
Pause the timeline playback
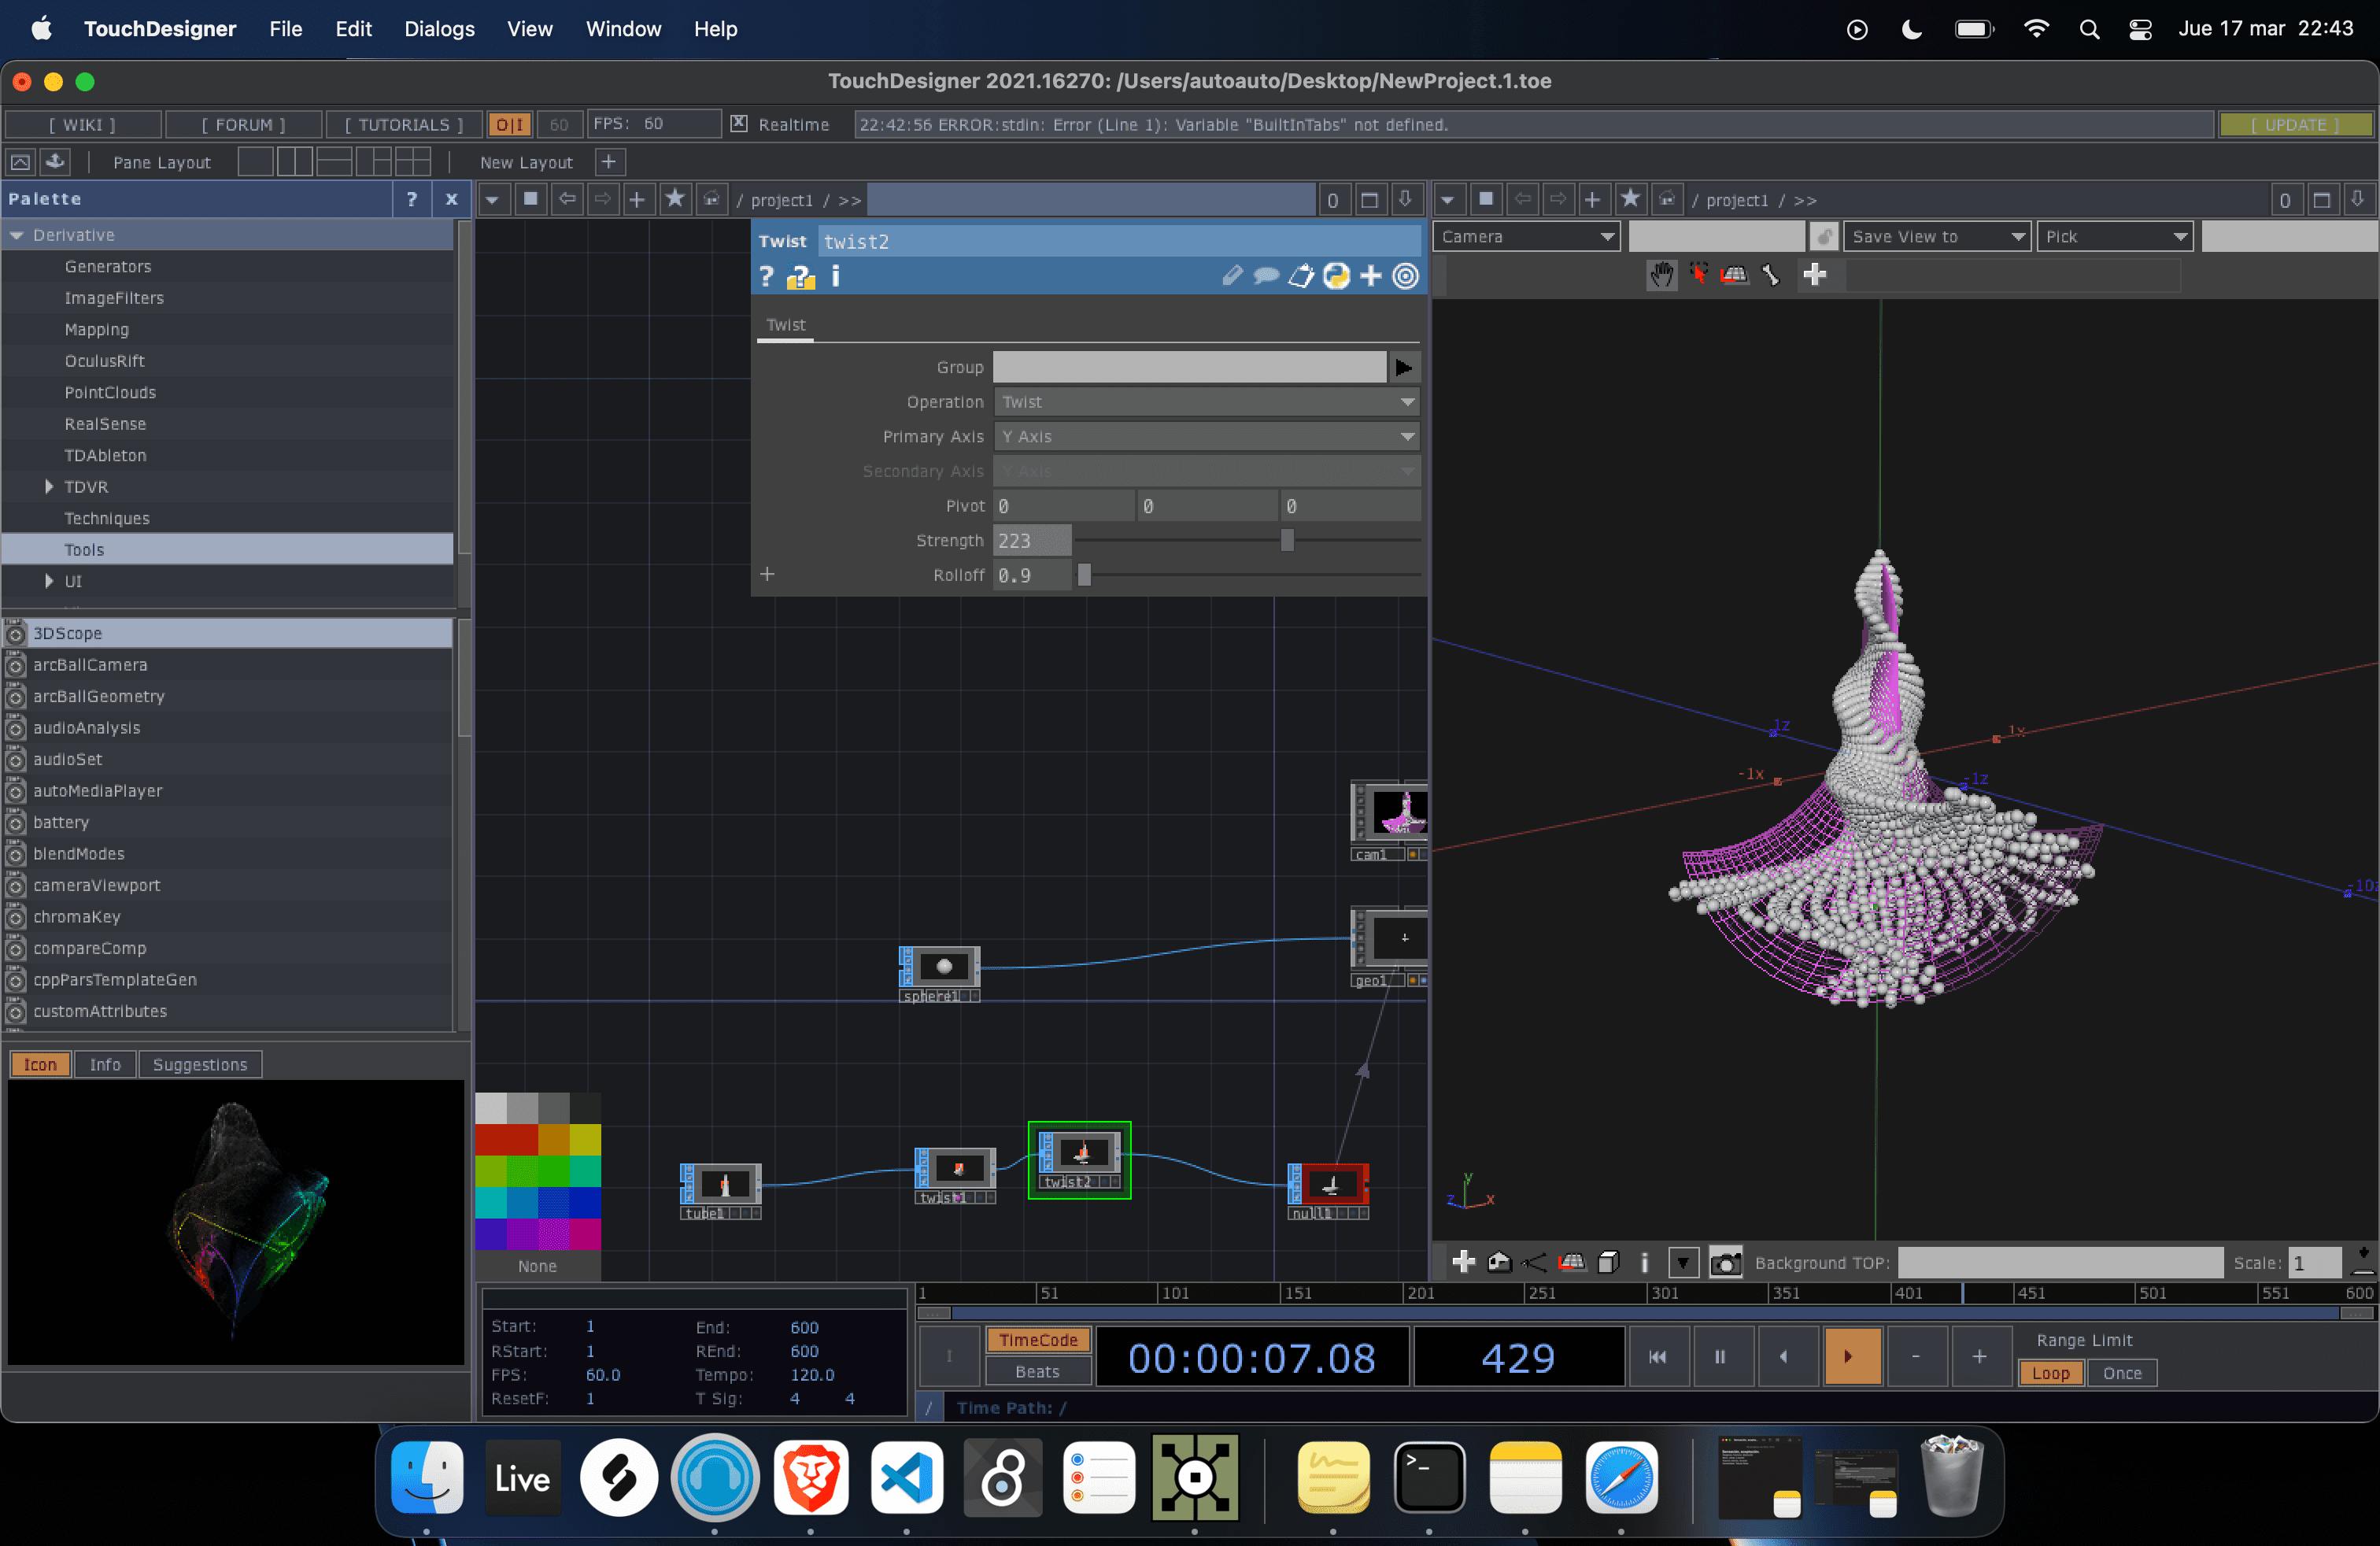pyautogui.click(x=1720, y=1356)
